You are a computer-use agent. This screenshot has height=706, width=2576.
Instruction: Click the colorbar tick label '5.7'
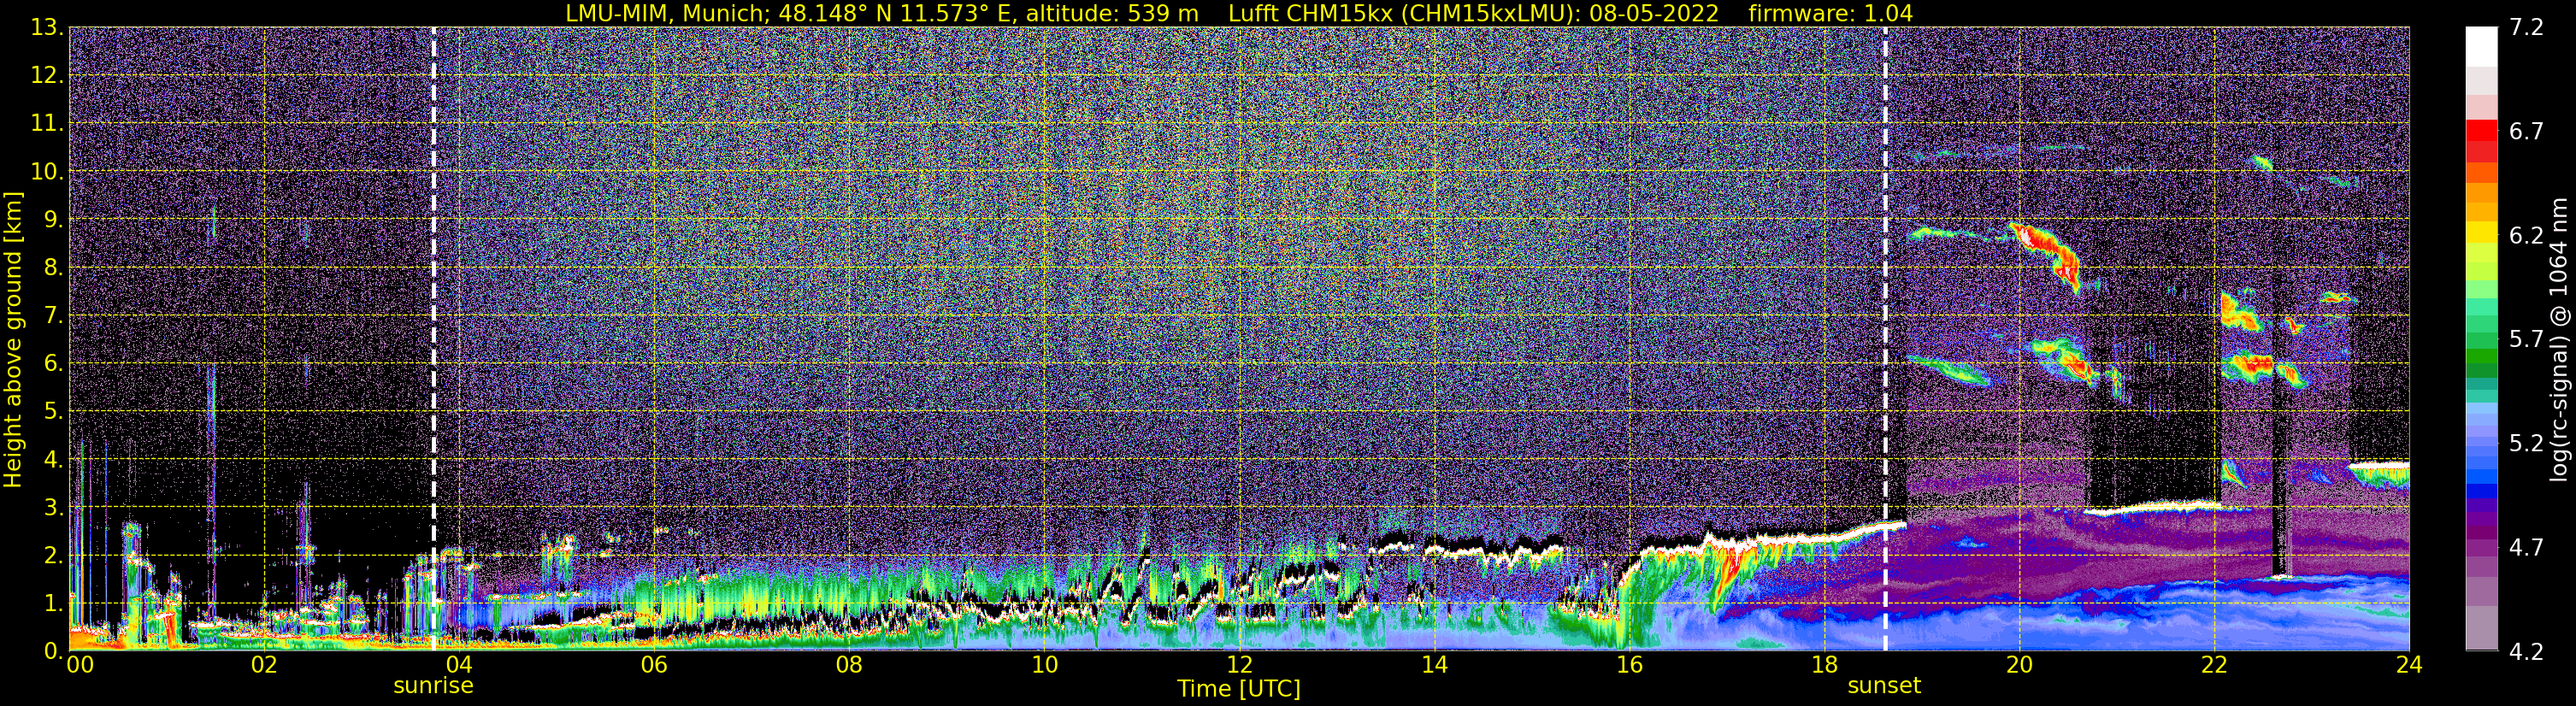2526,340
